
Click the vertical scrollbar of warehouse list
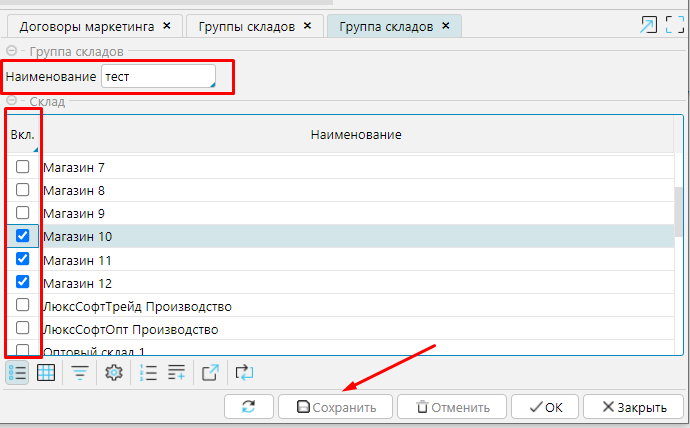[x=679, y=210]
